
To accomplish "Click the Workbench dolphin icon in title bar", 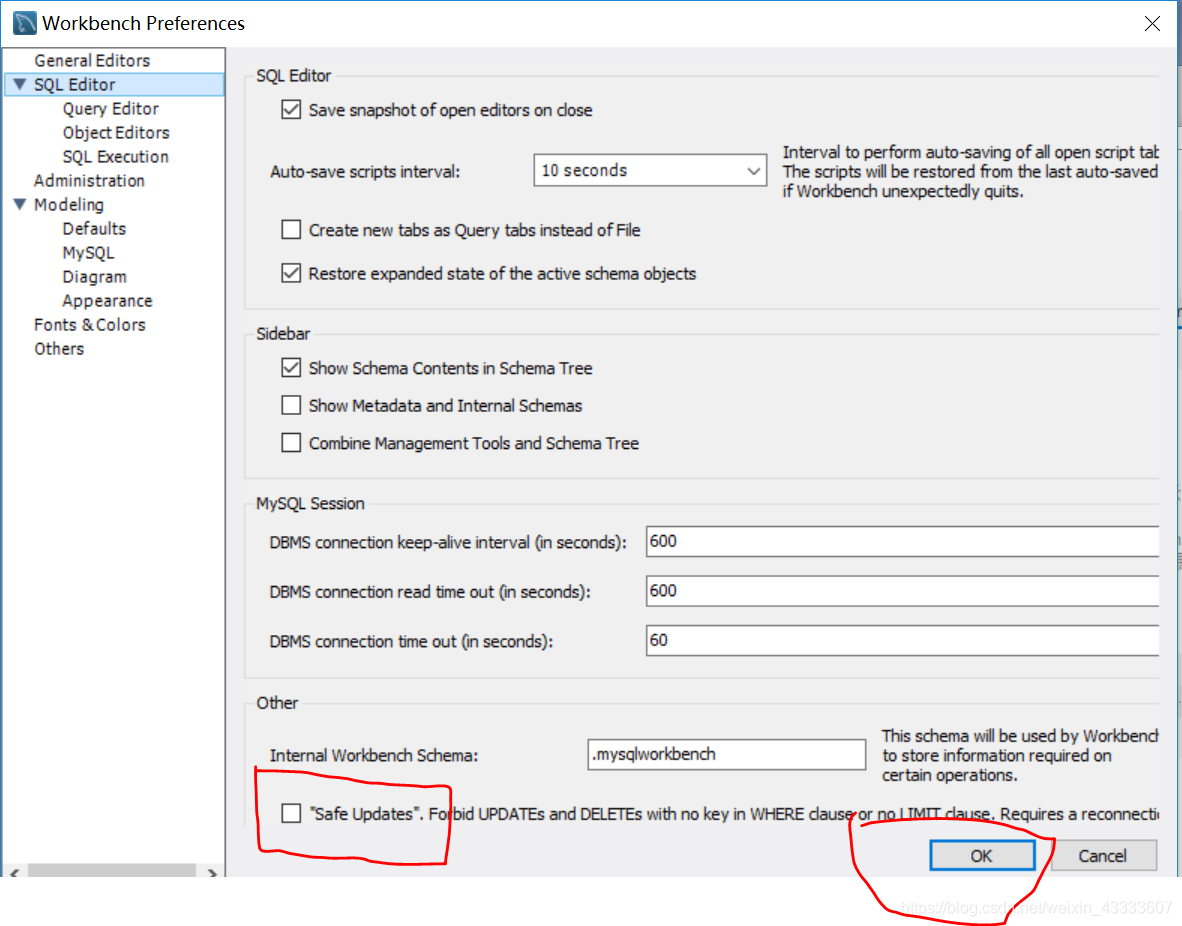I will click(x=24, y=23).
